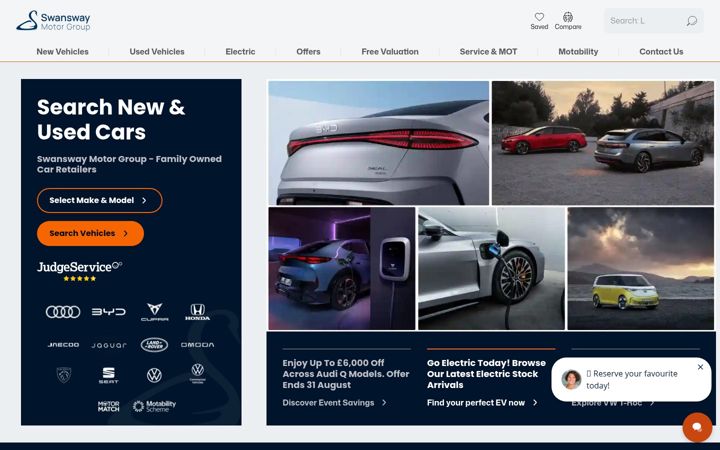Open the New Vehicles menu
The width and height of the screenshot is (720, 450).
(x=62, y=52)
